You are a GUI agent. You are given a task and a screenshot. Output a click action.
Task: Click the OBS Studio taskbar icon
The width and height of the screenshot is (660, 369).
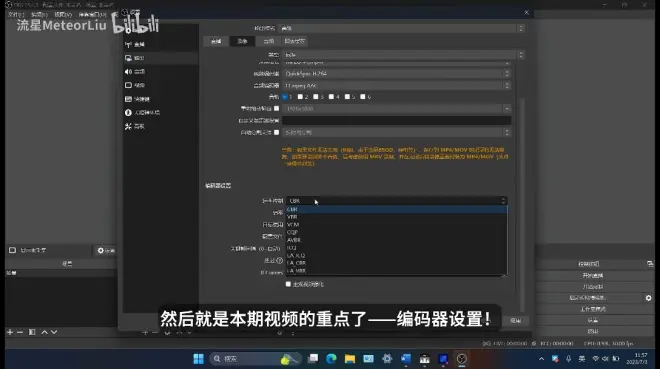462,358
